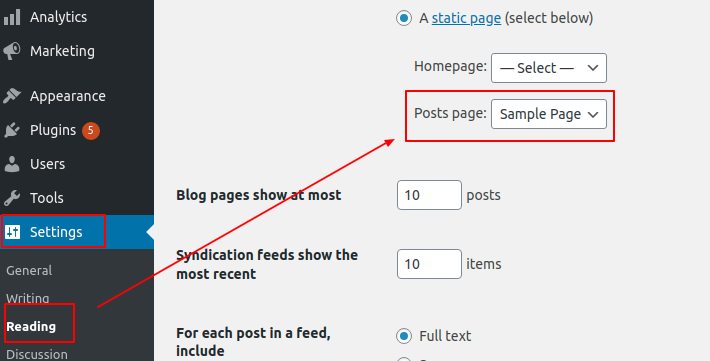Click the Settings sliders icon
Viewport: 710px width, 361px height.
pyautogui.click(x=13, y=232)
